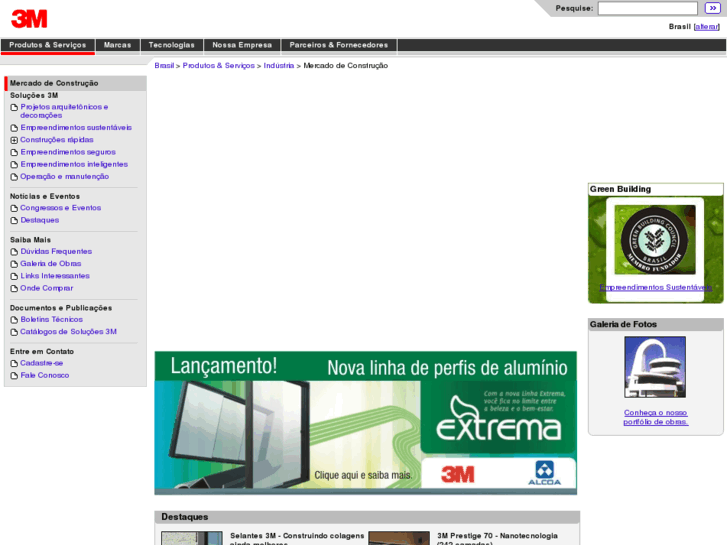The image size is (727, 545).
Task: Open the Parceiros & Fornecedores tab
Action: click(x=339, y=45)
